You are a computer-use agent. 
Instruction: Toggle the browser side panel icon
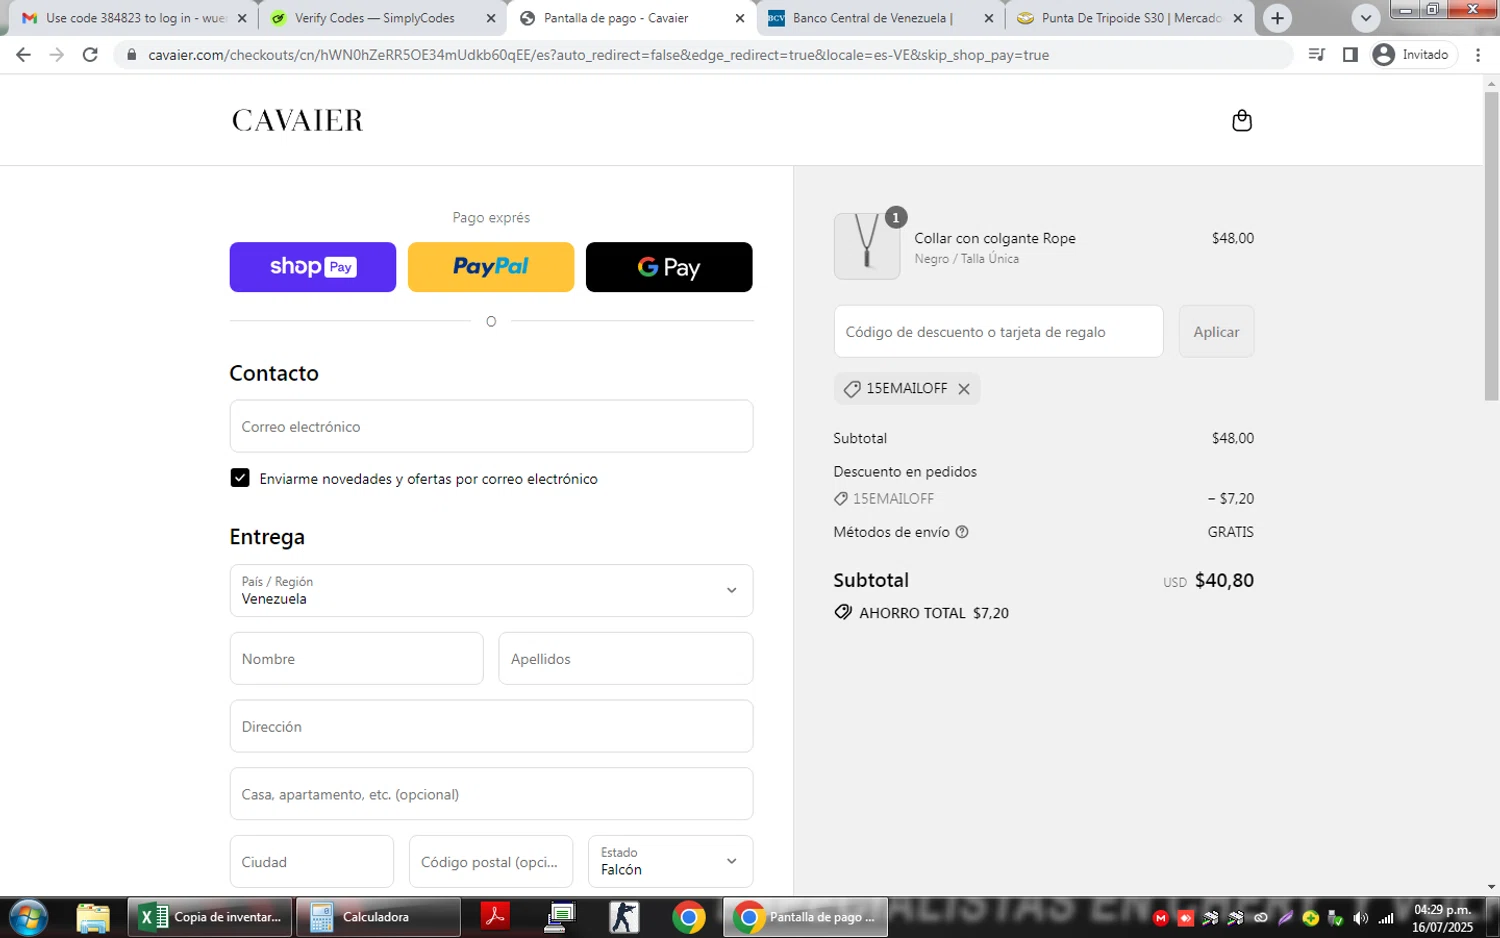point(1350,55)
